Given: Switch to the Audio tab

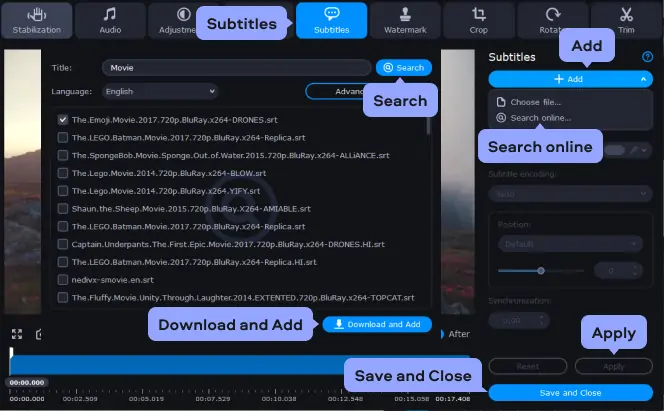Looking at the screenshot, I should (x=110, y=21).
